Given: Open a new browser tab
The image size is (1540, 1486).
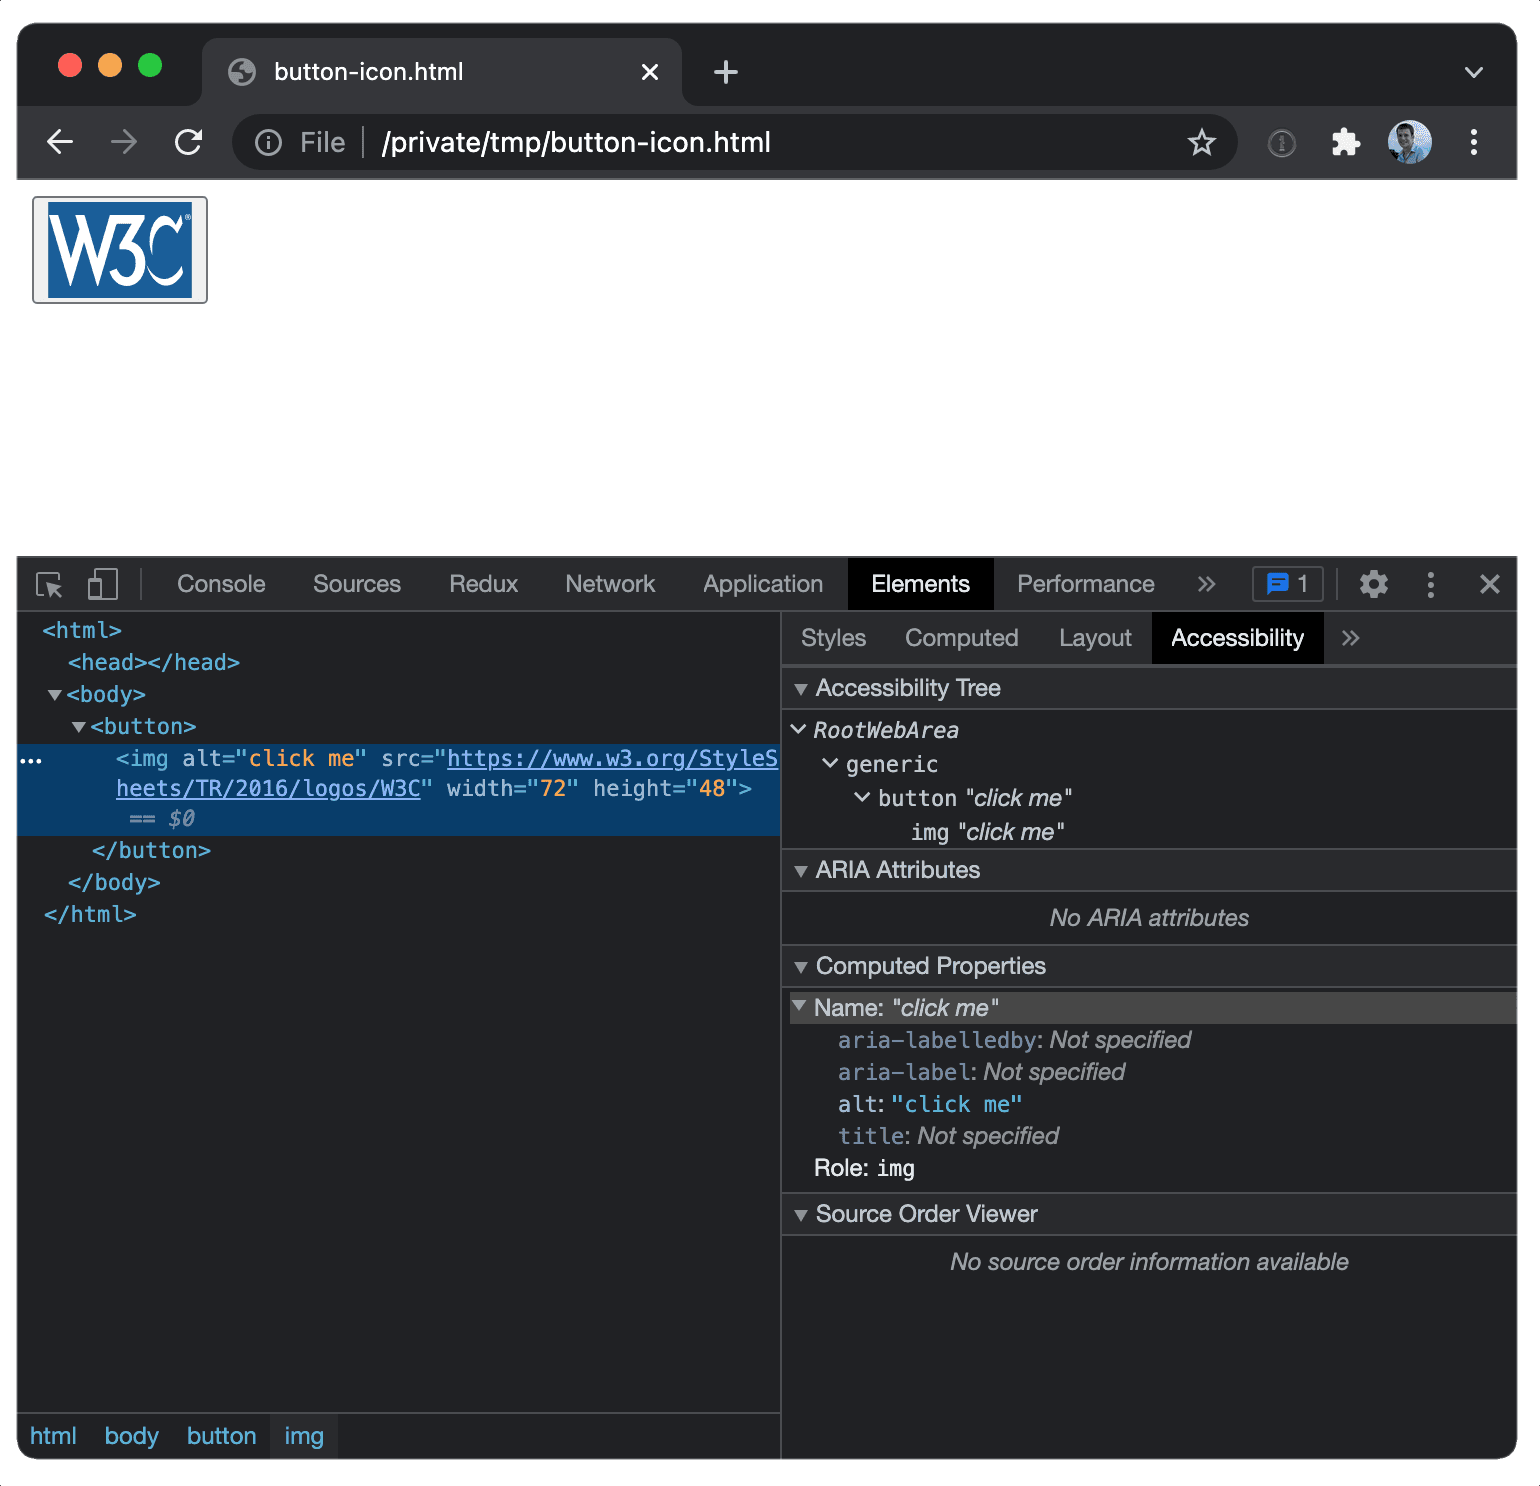Looking at the screenshot, I should coord(726,72).
